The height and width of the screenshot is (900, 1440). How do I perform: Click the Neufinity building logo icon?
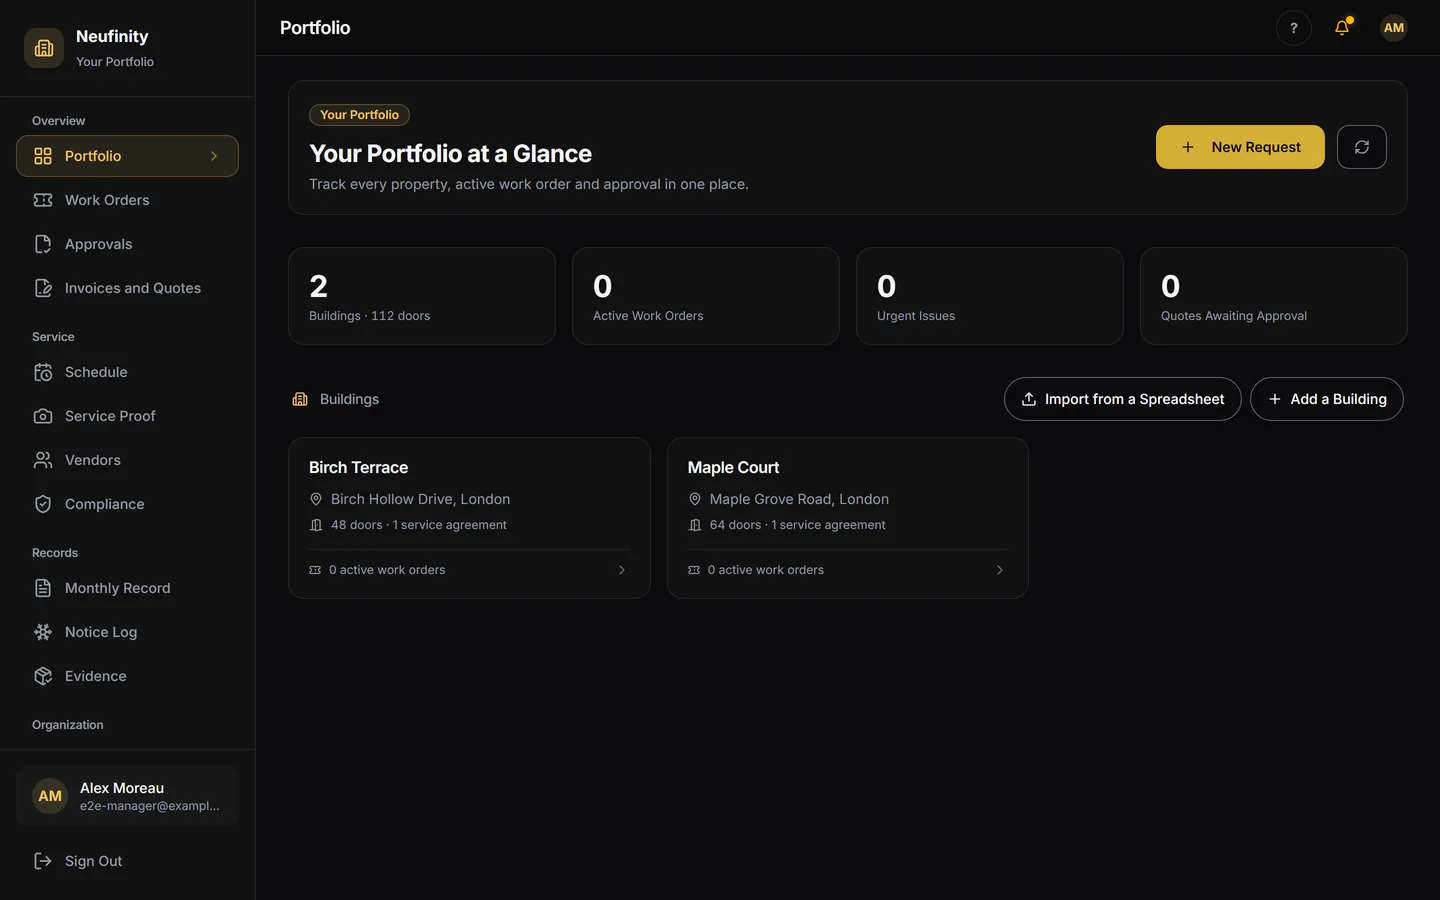pyautogui.click(x=44, y=48)
